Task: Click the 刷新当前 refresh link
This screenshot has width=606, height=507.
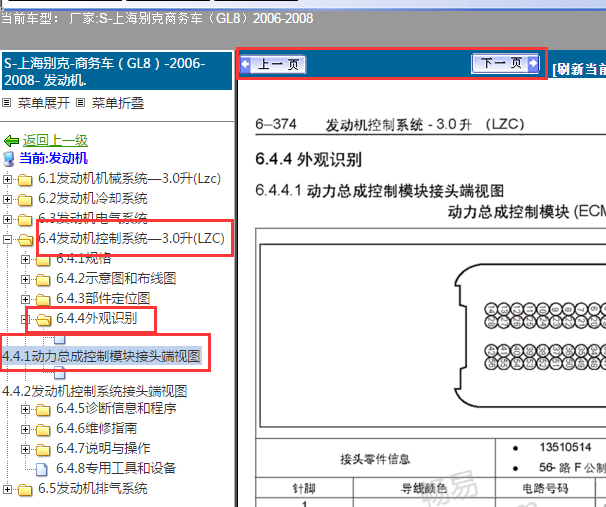Action: [x=579, y=69]
